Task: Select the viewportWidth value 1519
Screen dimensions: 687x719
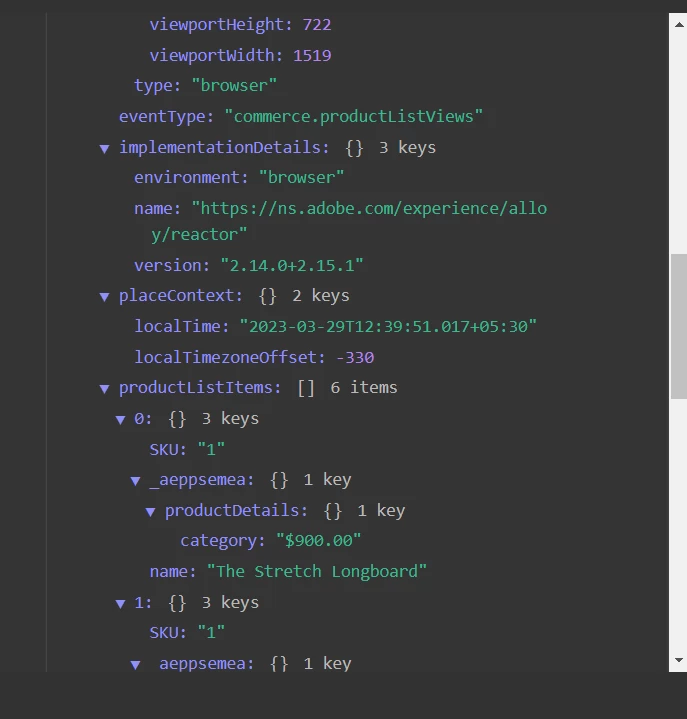Action: pyautogui.click(x=312, y=55)
